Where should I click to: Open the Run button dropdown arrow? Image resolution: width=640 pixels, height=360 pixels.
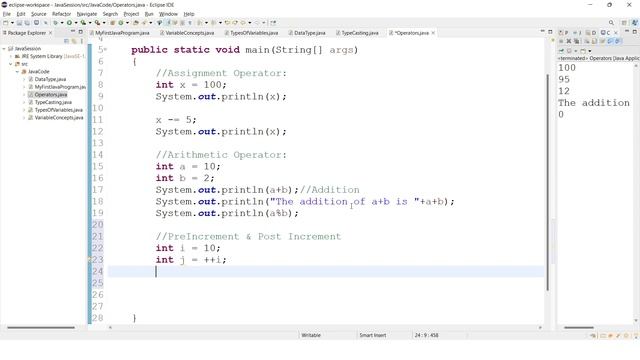(x=76, y=23)
